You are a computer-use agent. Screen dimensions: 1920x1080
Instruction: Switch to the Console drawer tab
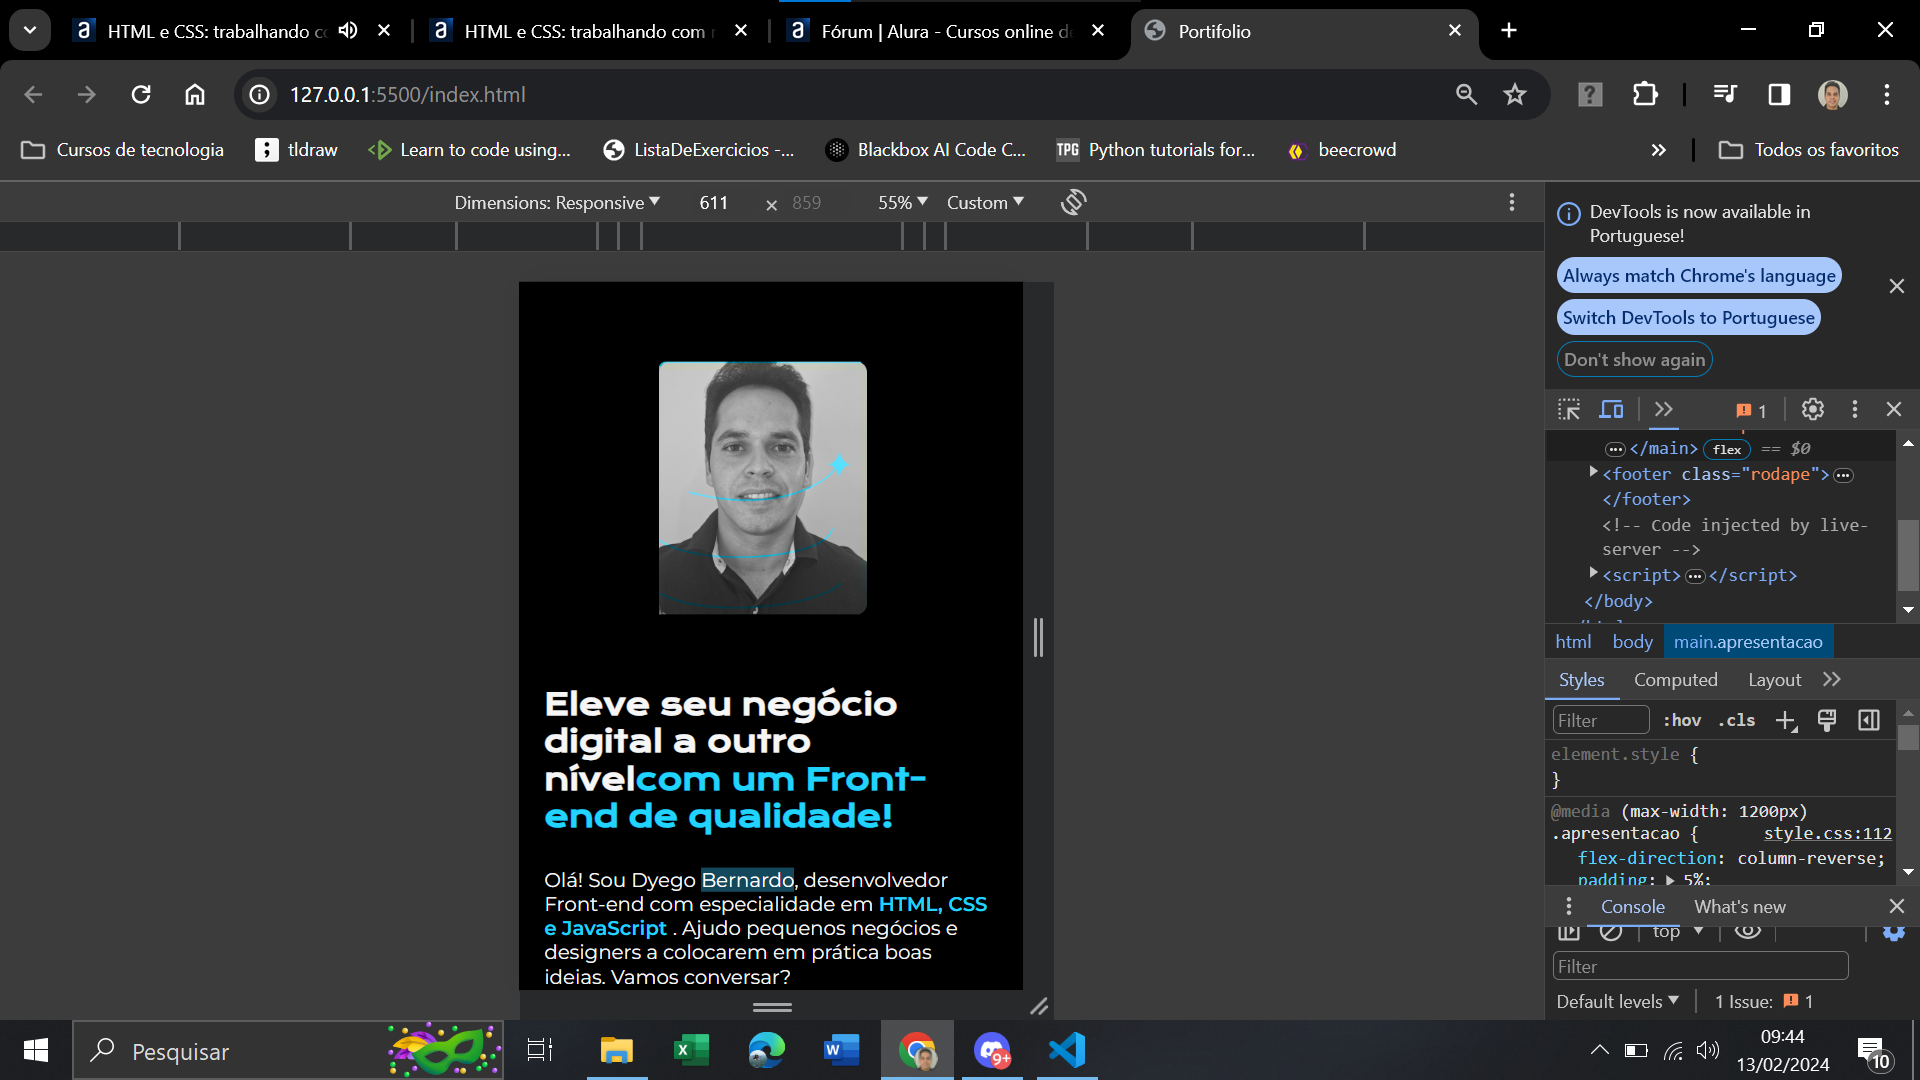pyautogui.click(x=1632, y=907)
